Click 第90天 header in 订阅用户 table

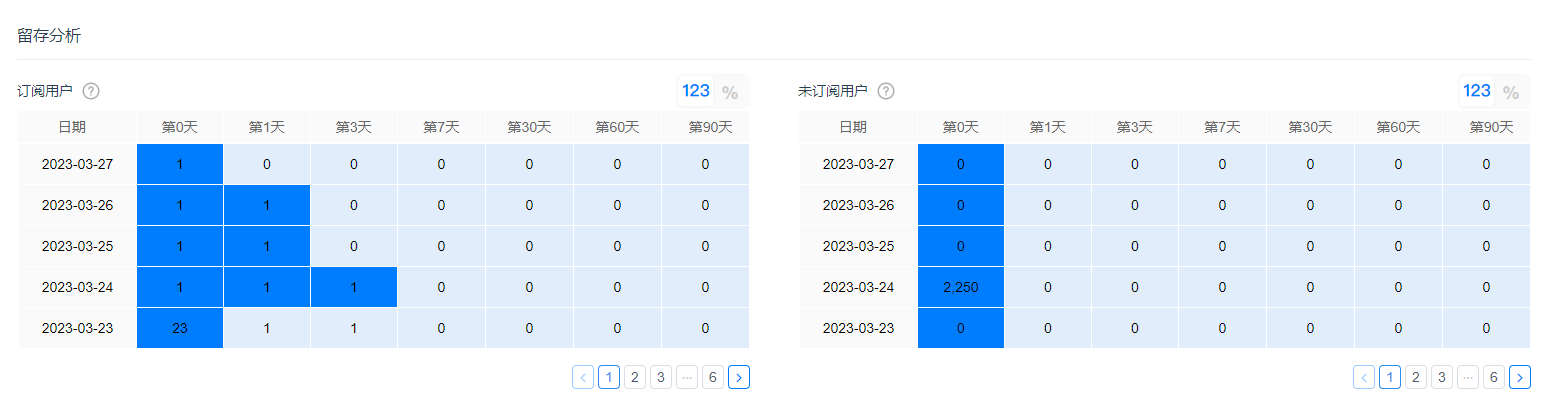click(706, 127)
